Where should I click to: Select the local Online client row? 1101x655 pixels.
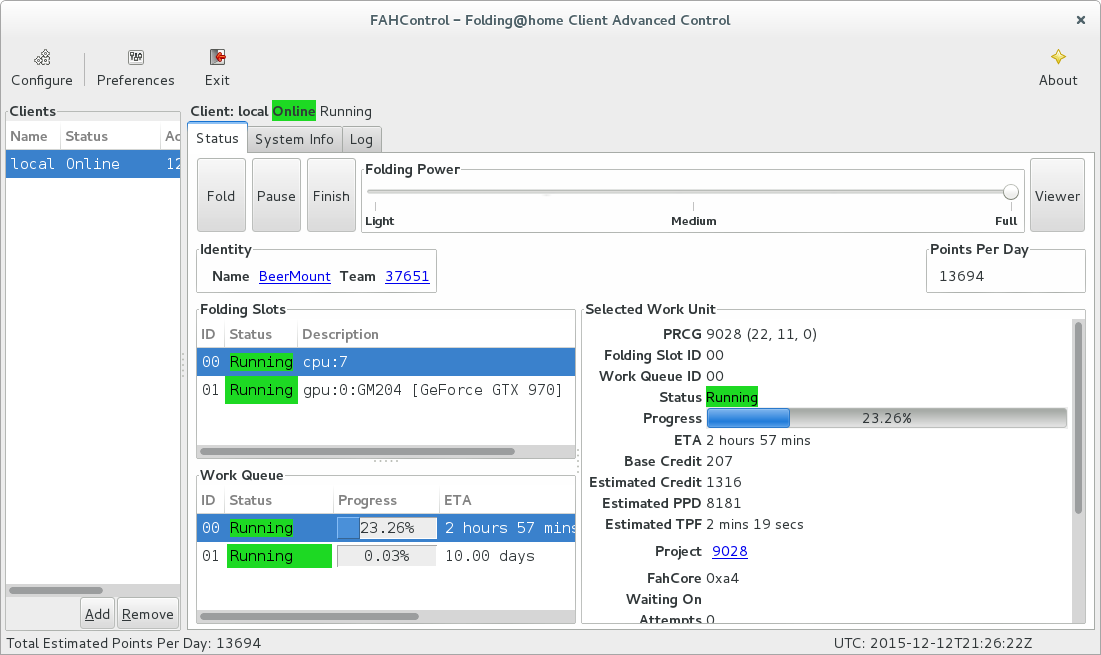pyautogui.click(x=93, y=164)
